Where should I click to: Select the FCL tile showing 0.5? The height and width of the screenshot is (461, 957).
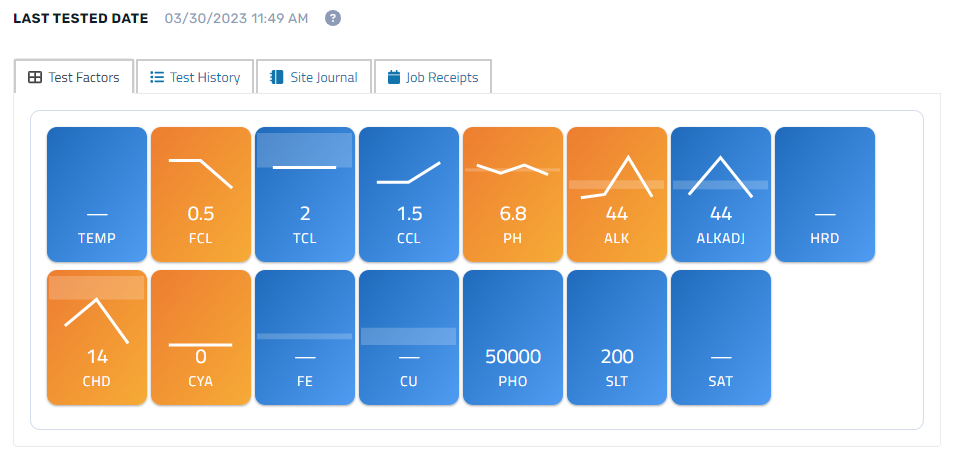coord(201,195)
